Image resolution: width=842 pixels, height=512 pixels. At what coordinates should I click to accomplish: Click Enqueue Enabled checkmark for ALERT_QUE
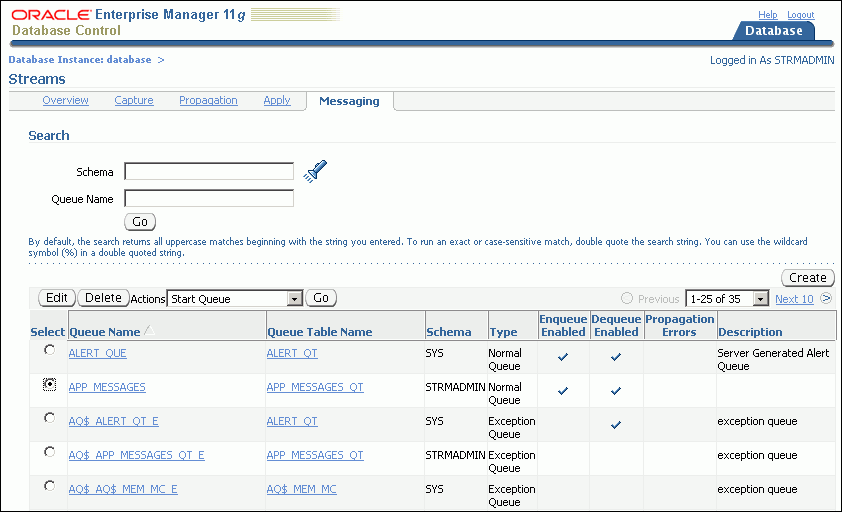point(563,357)
